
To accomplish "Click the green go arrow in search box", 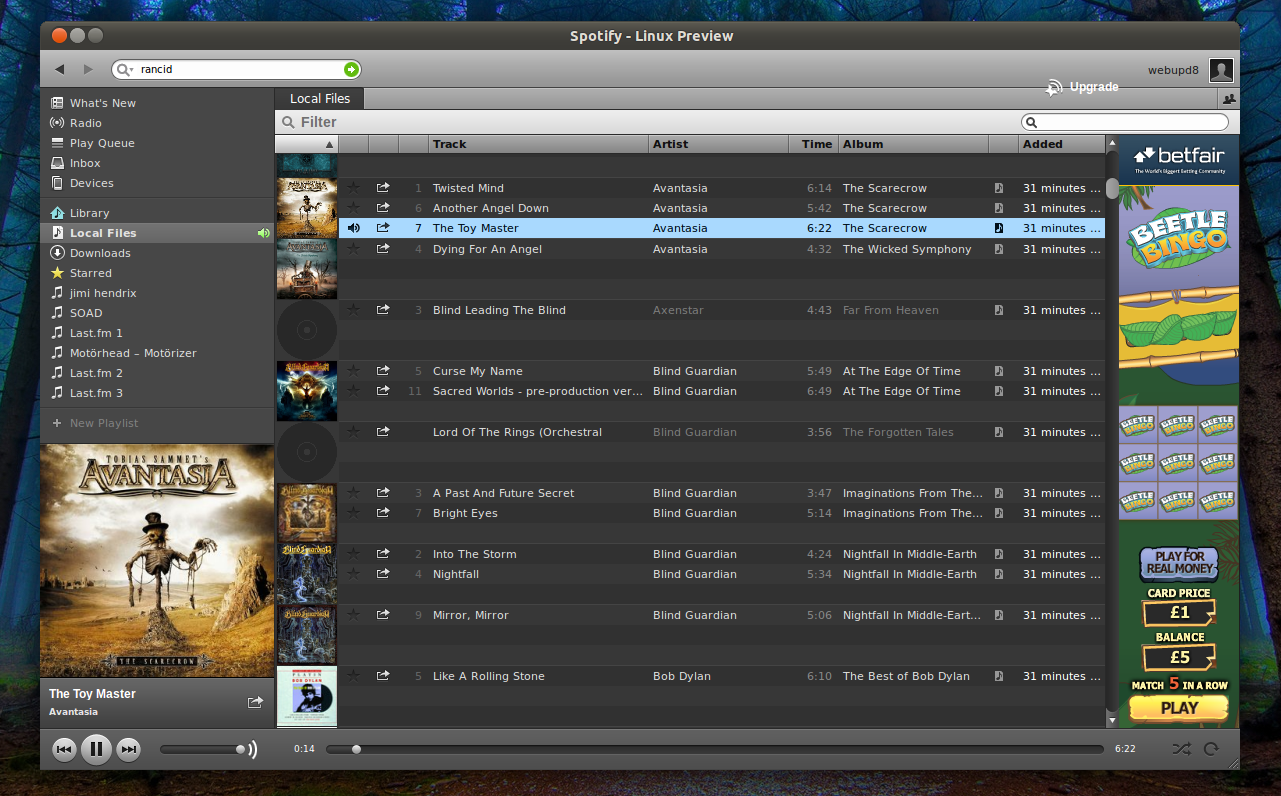I will 351,69.
